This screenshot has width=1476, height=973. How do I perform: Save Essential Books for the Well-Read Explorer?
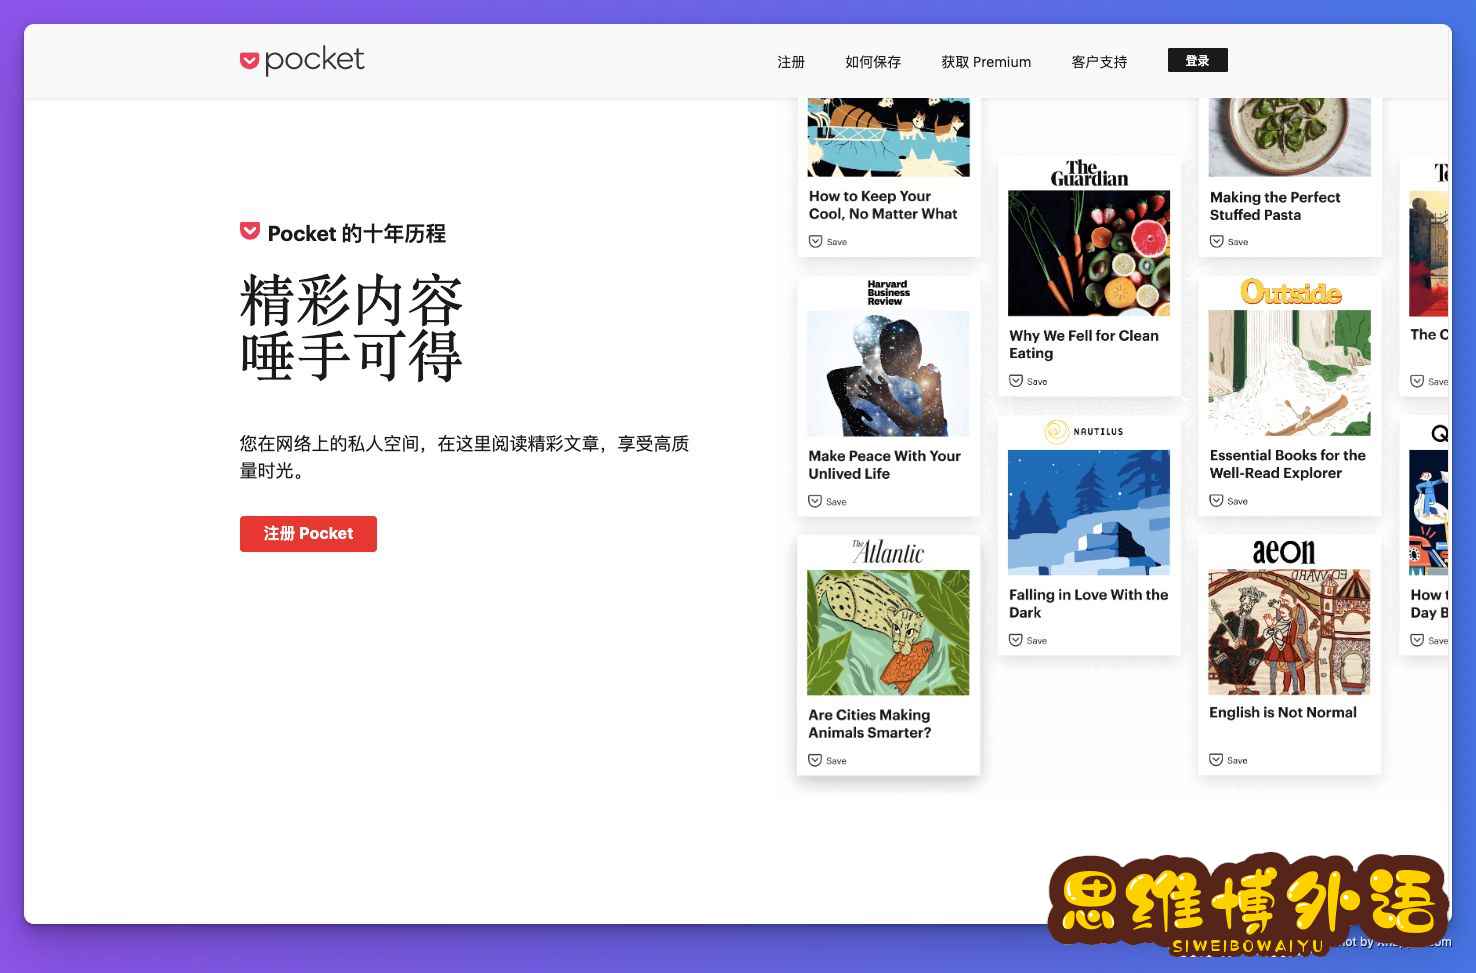pyautogui.click(x=1229, y=501)
